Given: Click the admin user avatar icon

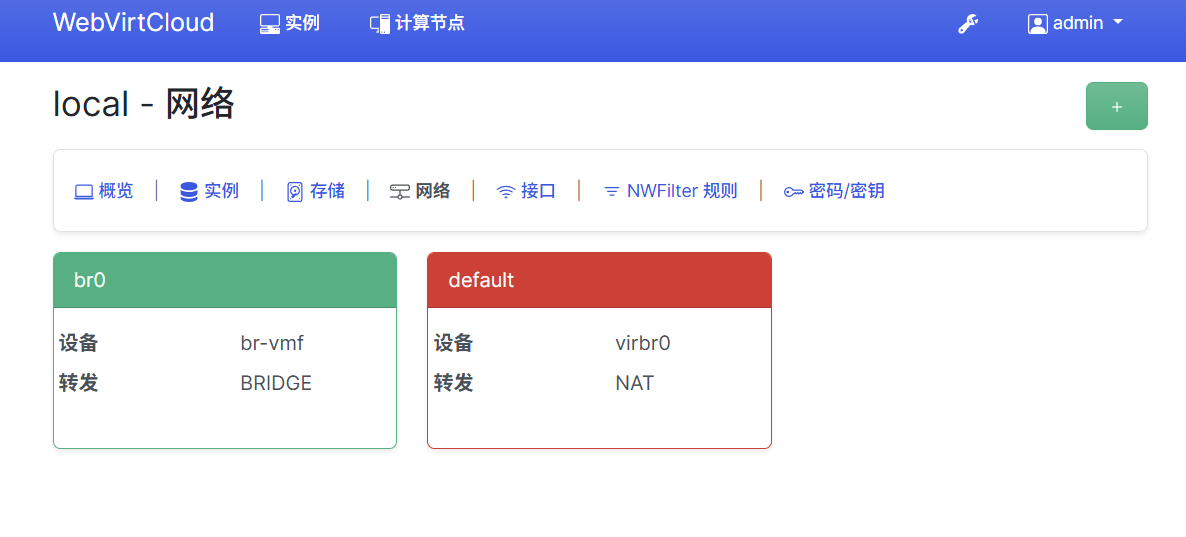Looking at the screenshot, I should coord(1037,24).
